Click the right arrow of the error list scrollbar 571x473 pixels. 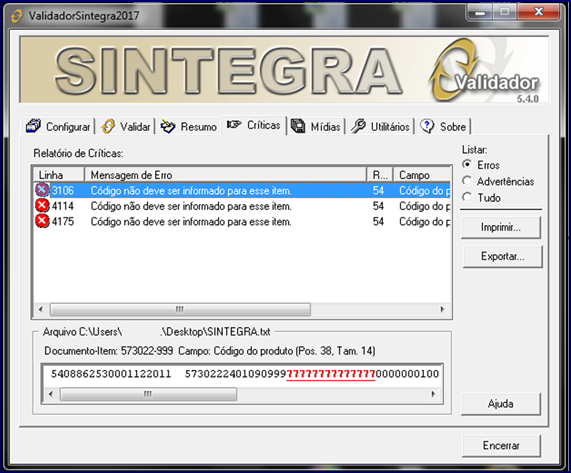[x=442, y=310]
